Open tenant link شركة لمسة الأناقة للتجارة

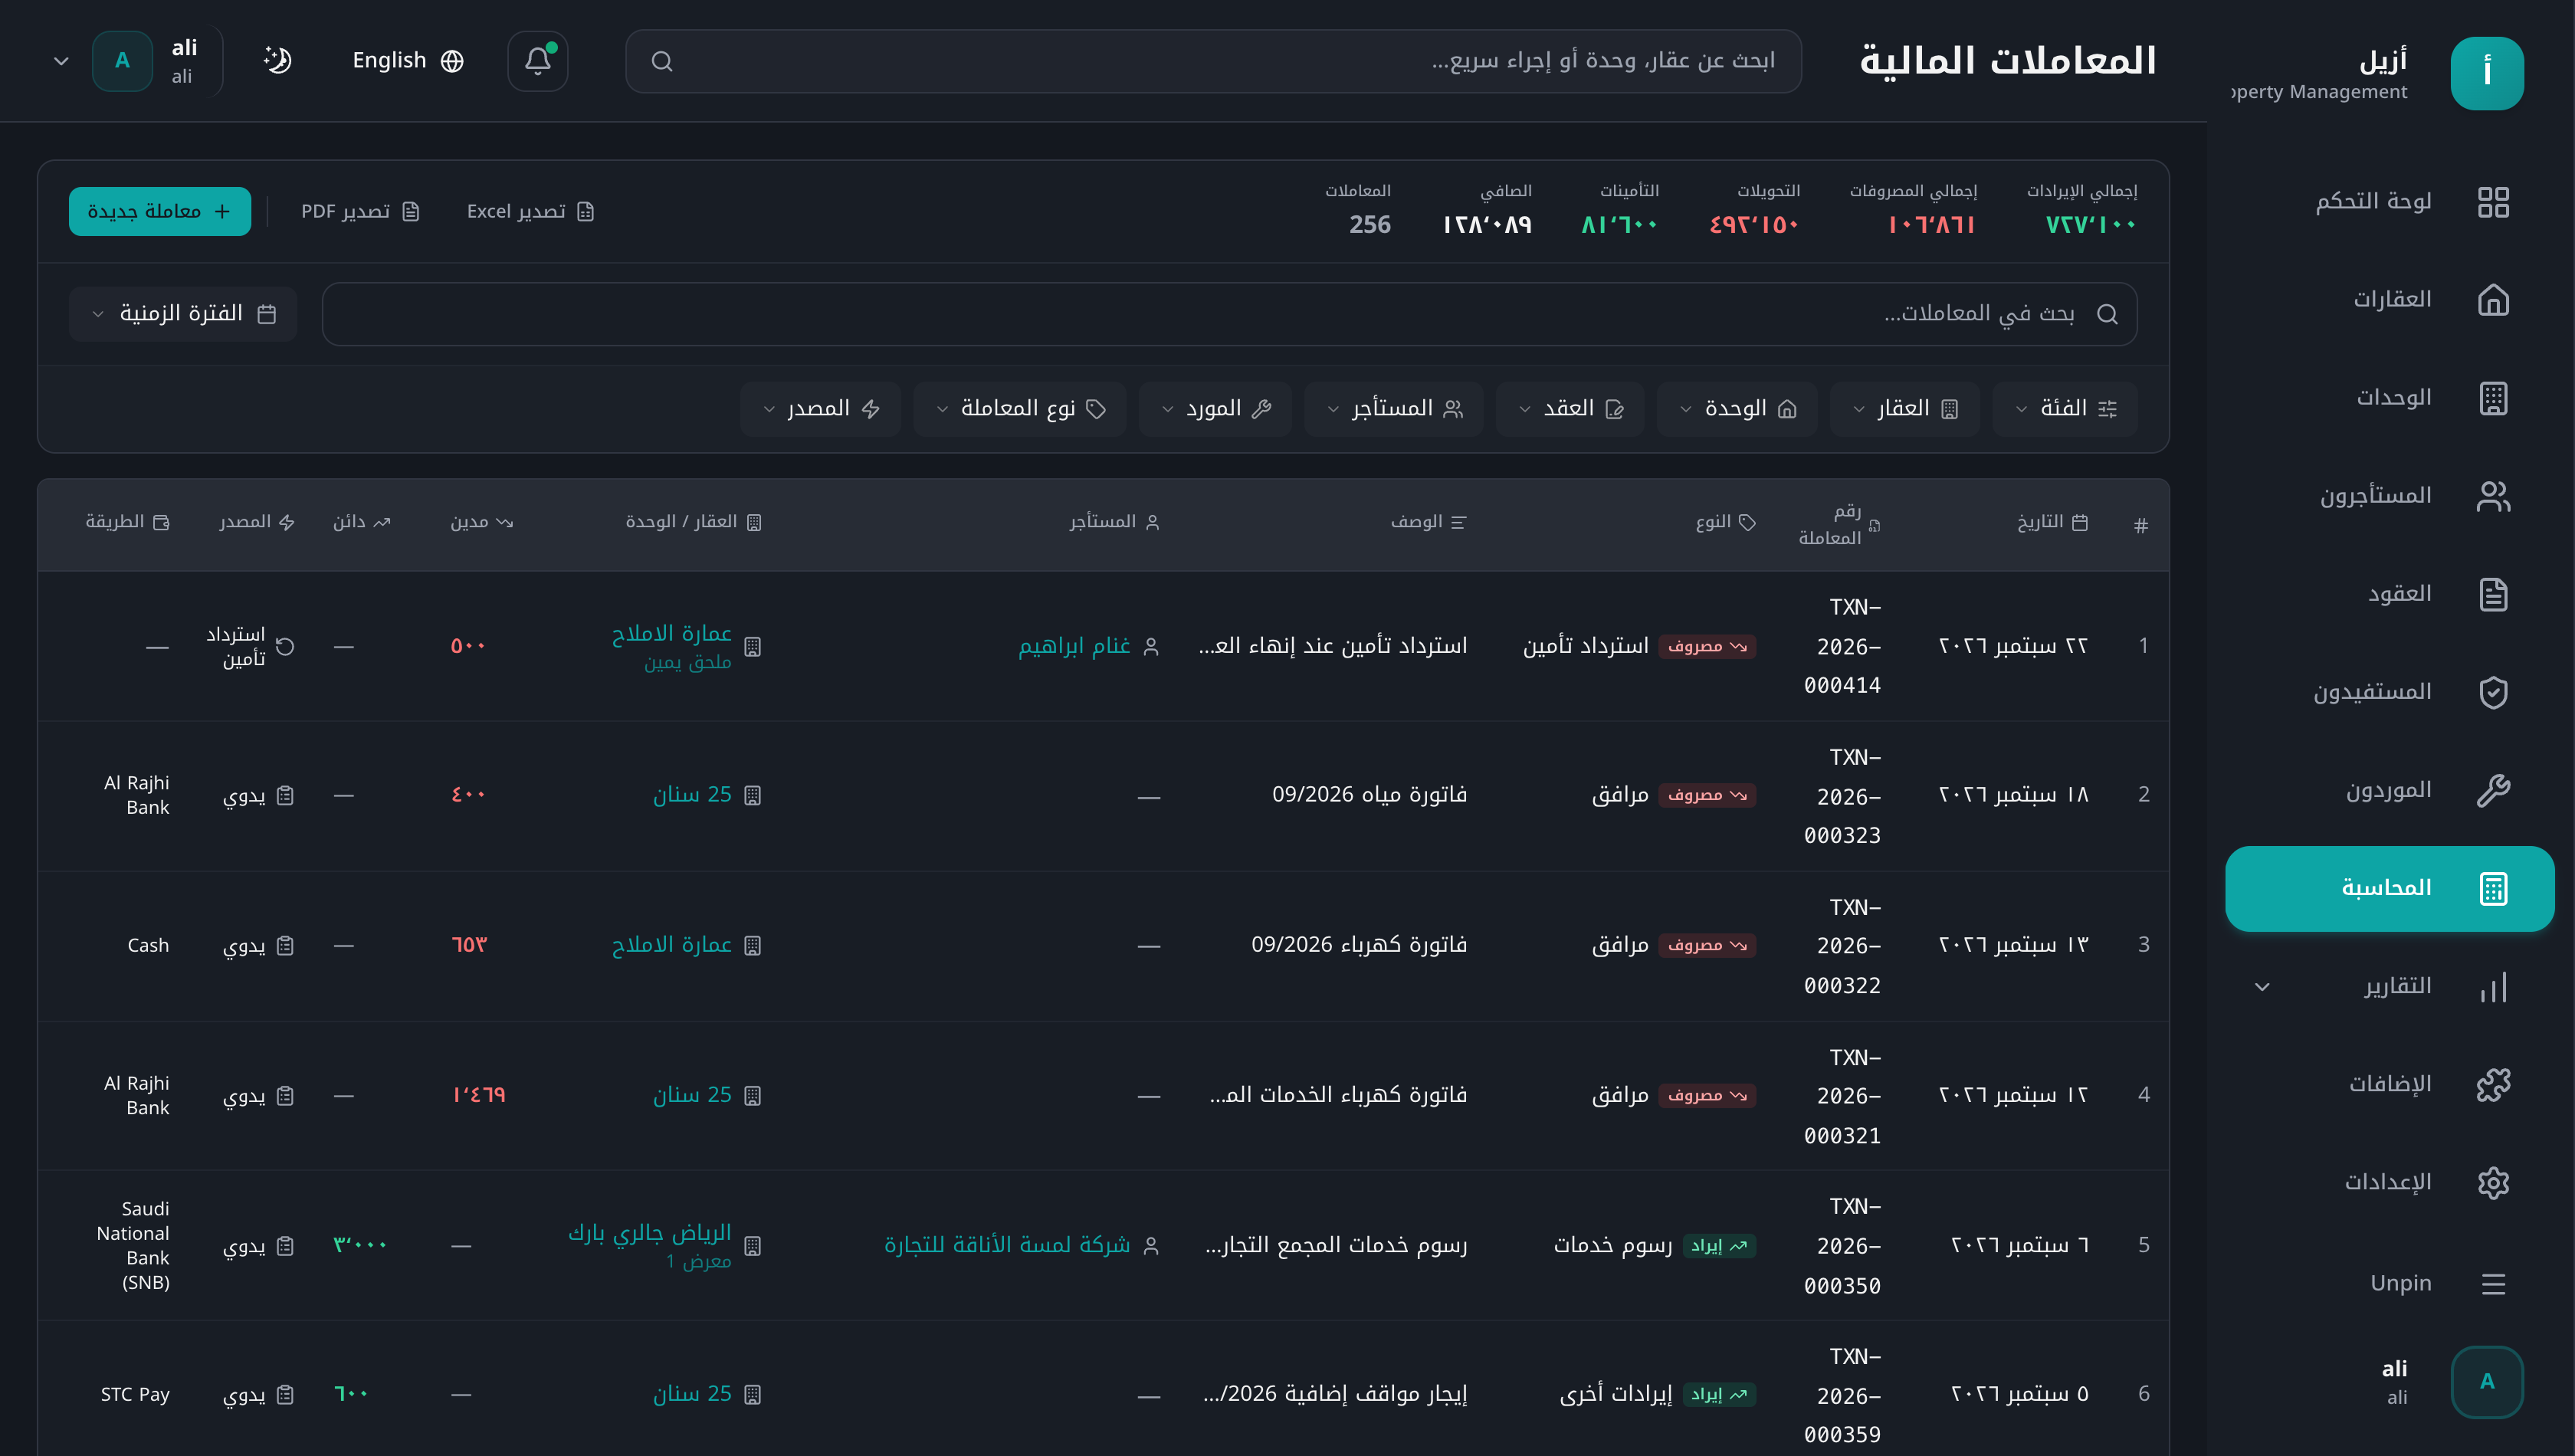1007,1245
